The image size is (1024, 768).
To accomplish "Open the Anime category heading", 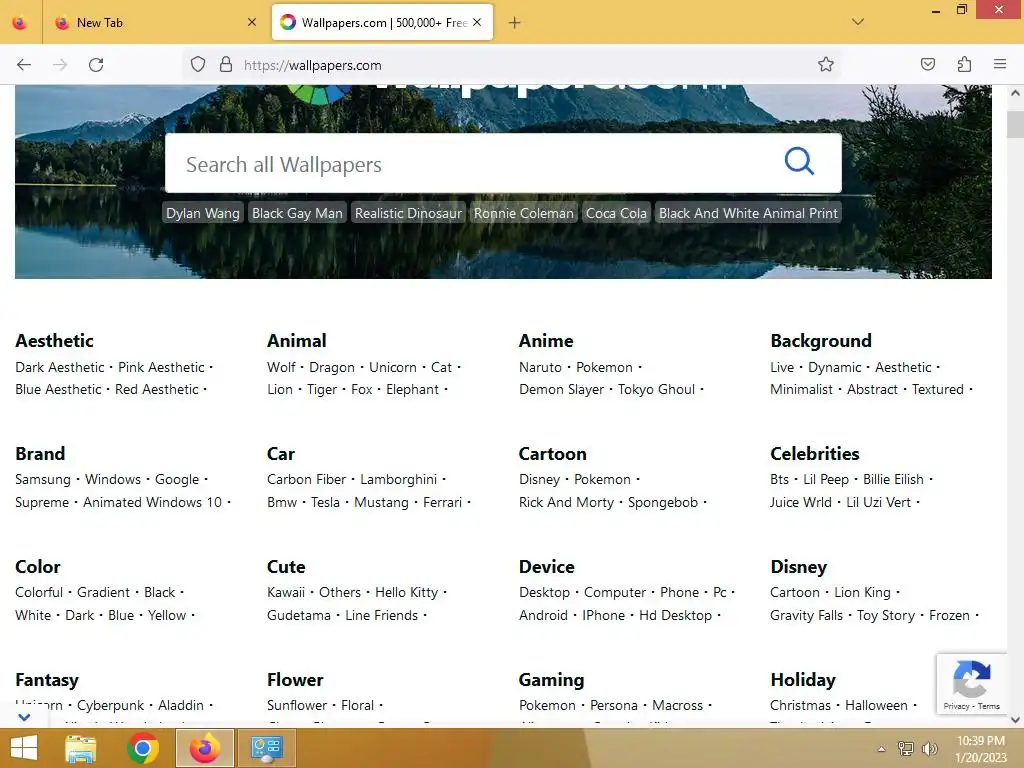I will click(546, 341).
